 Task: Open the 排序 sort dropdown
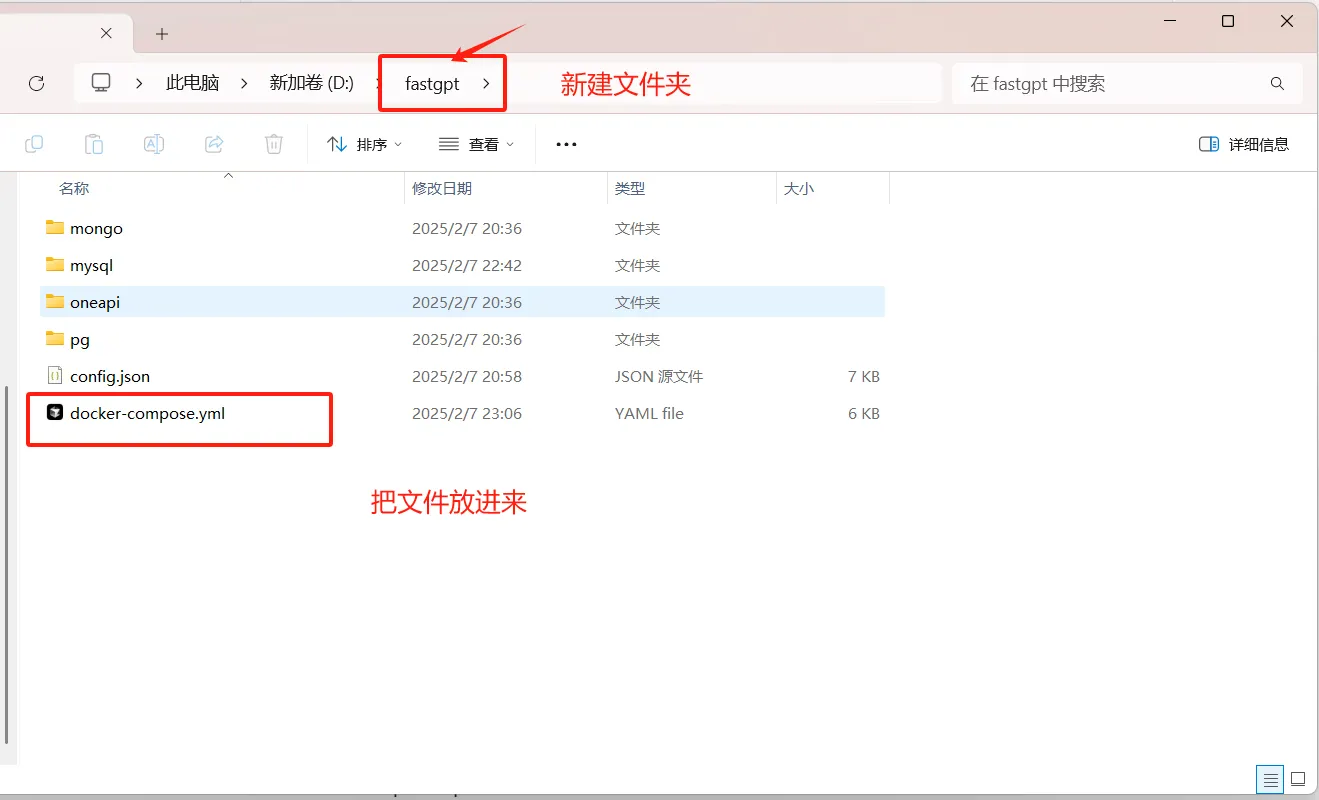click(x=364, y=144)
